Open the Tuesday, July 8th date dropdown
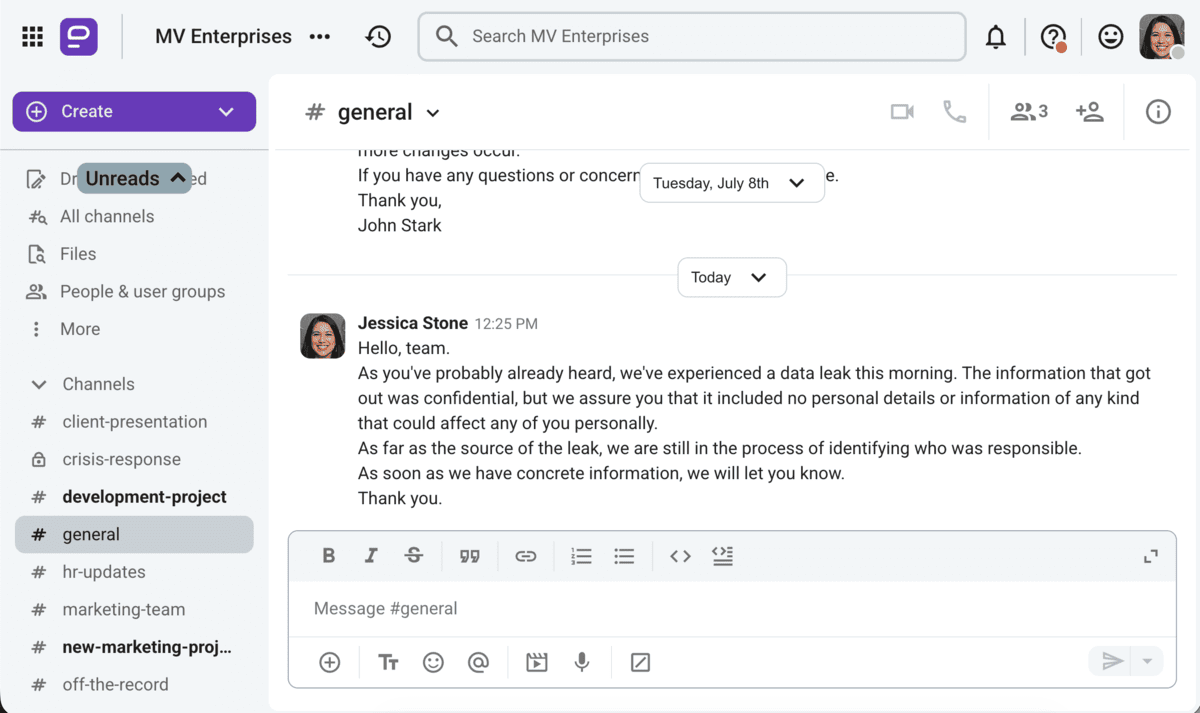This screenshot has width=1200, height=713. (x=731, y=182)
